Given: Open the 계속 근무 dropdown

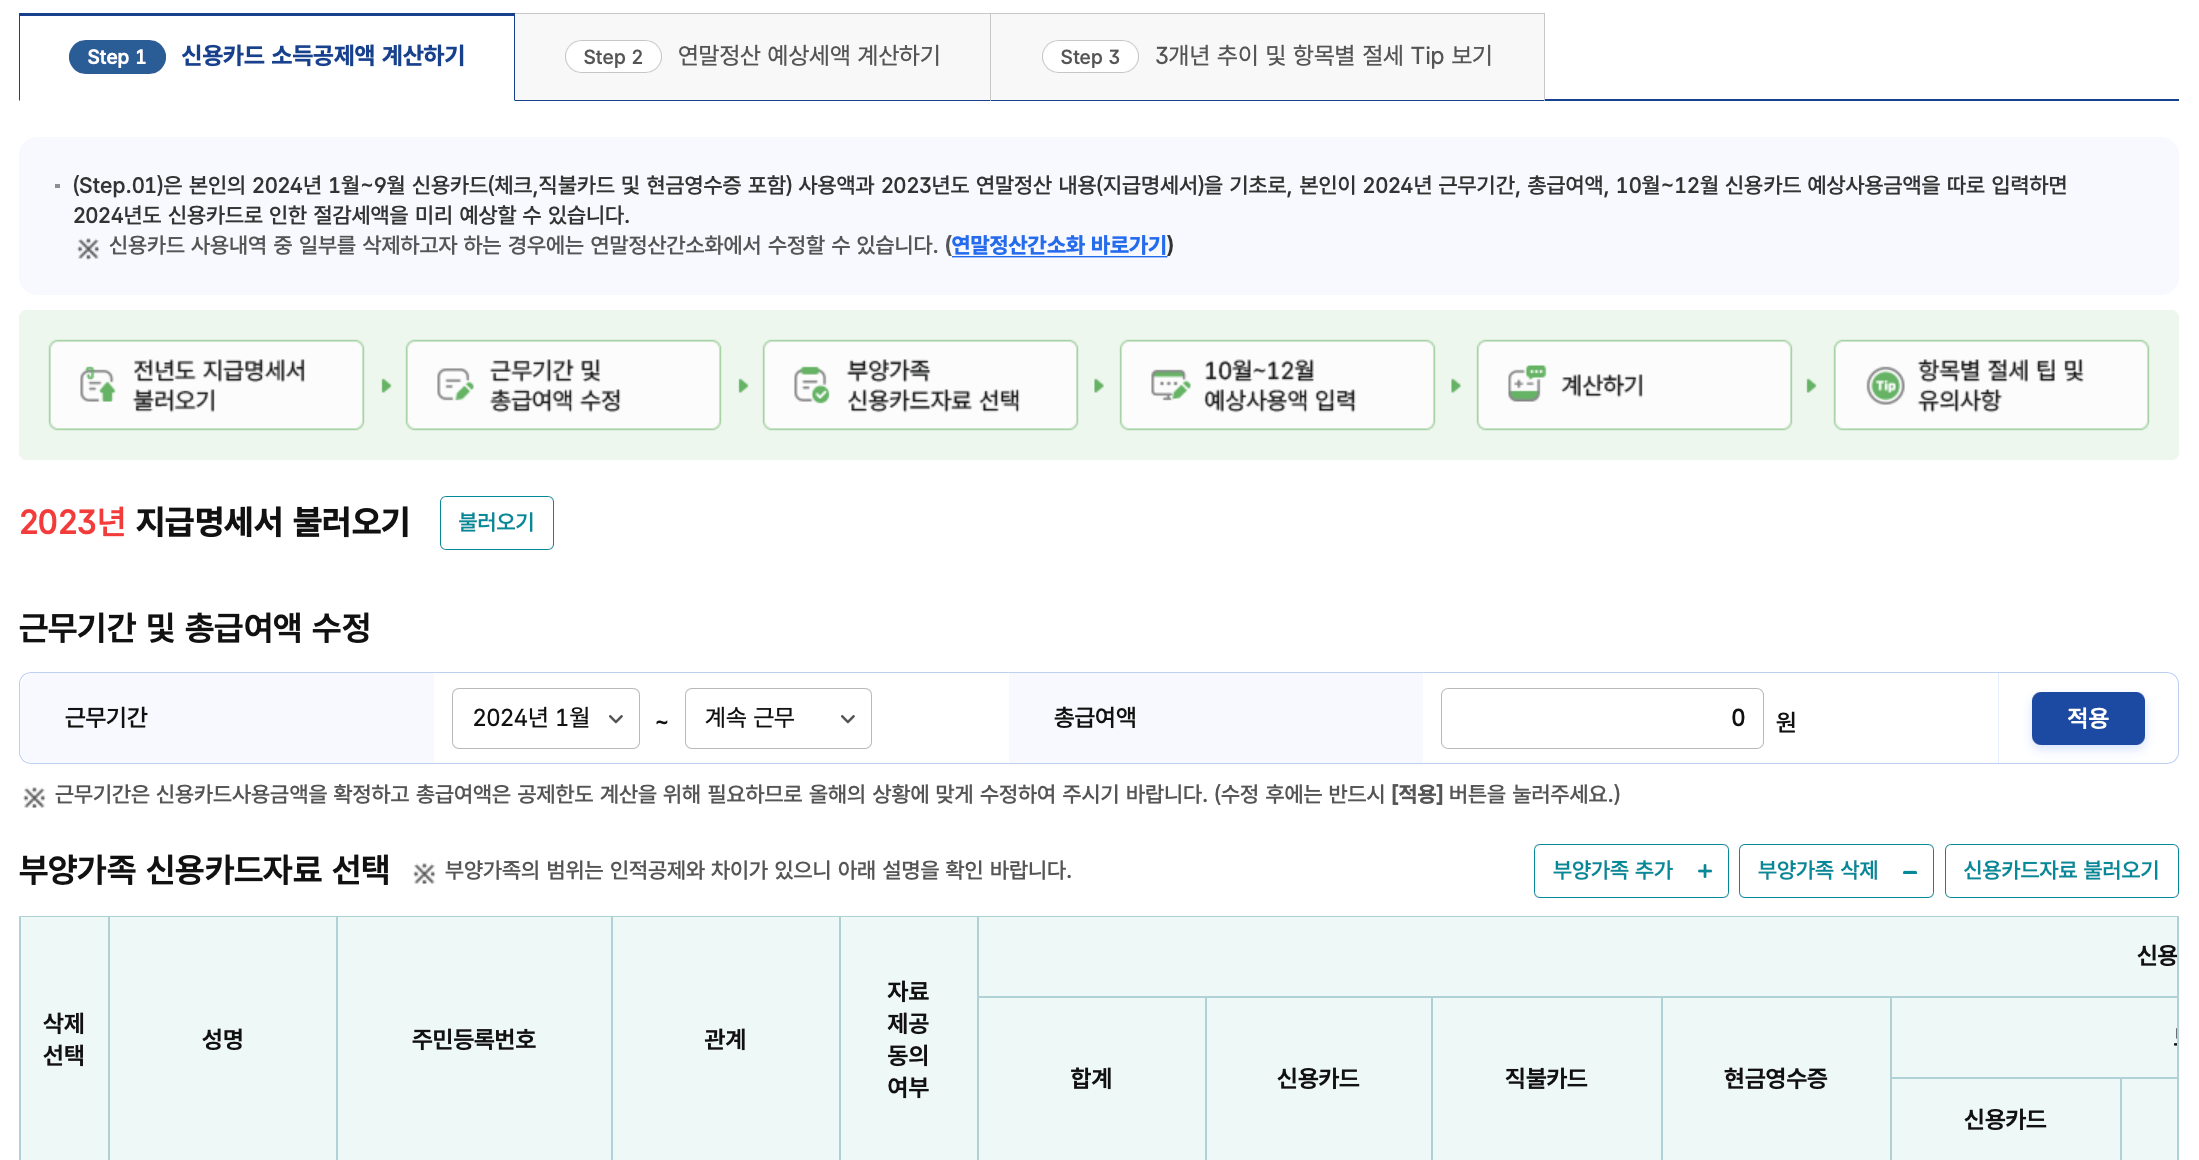Looking at the screenshot, I should (777, 718).
